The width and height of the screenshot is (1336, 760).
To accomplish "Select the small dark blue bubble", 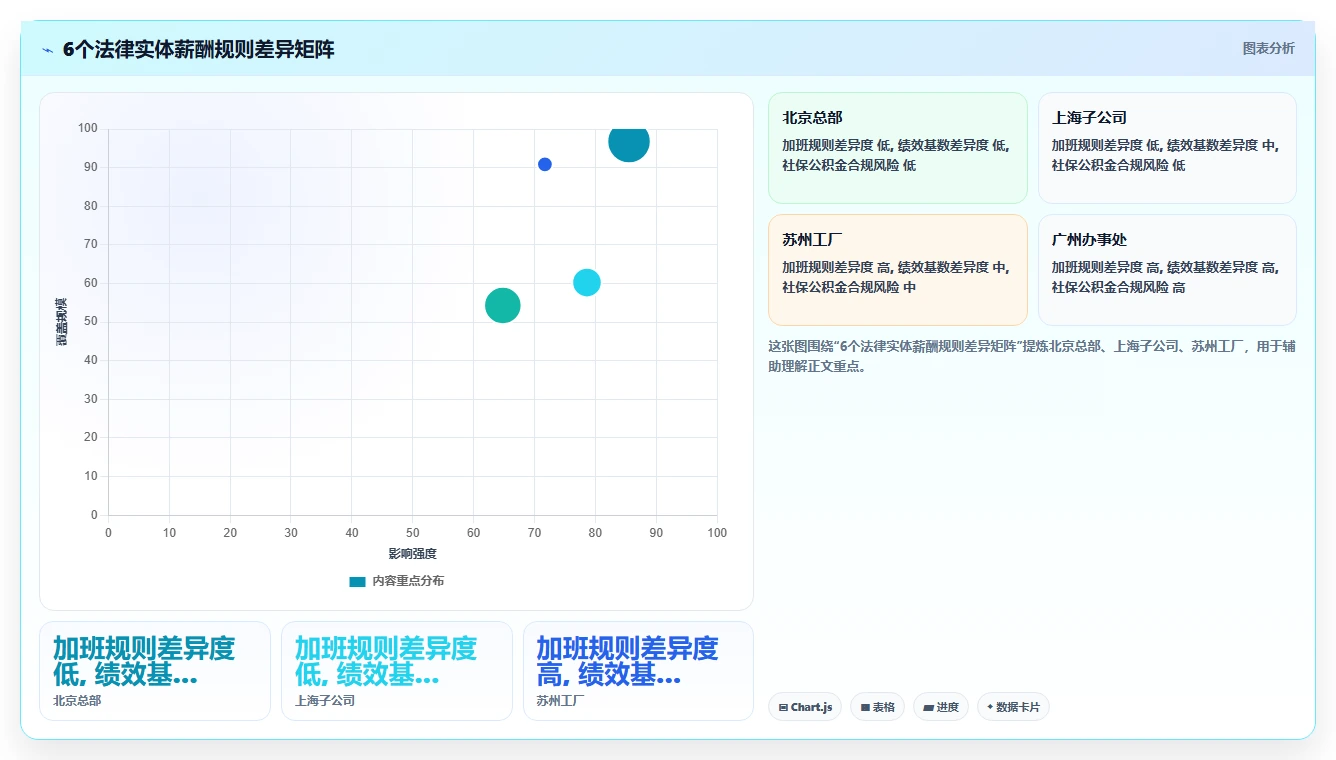I will [545, 164].
